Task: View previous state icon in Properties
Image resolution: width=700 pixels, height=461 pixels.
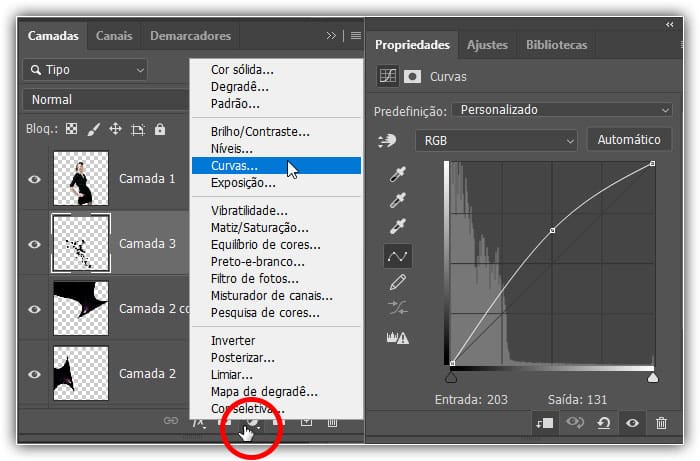Action: [575, 422]
